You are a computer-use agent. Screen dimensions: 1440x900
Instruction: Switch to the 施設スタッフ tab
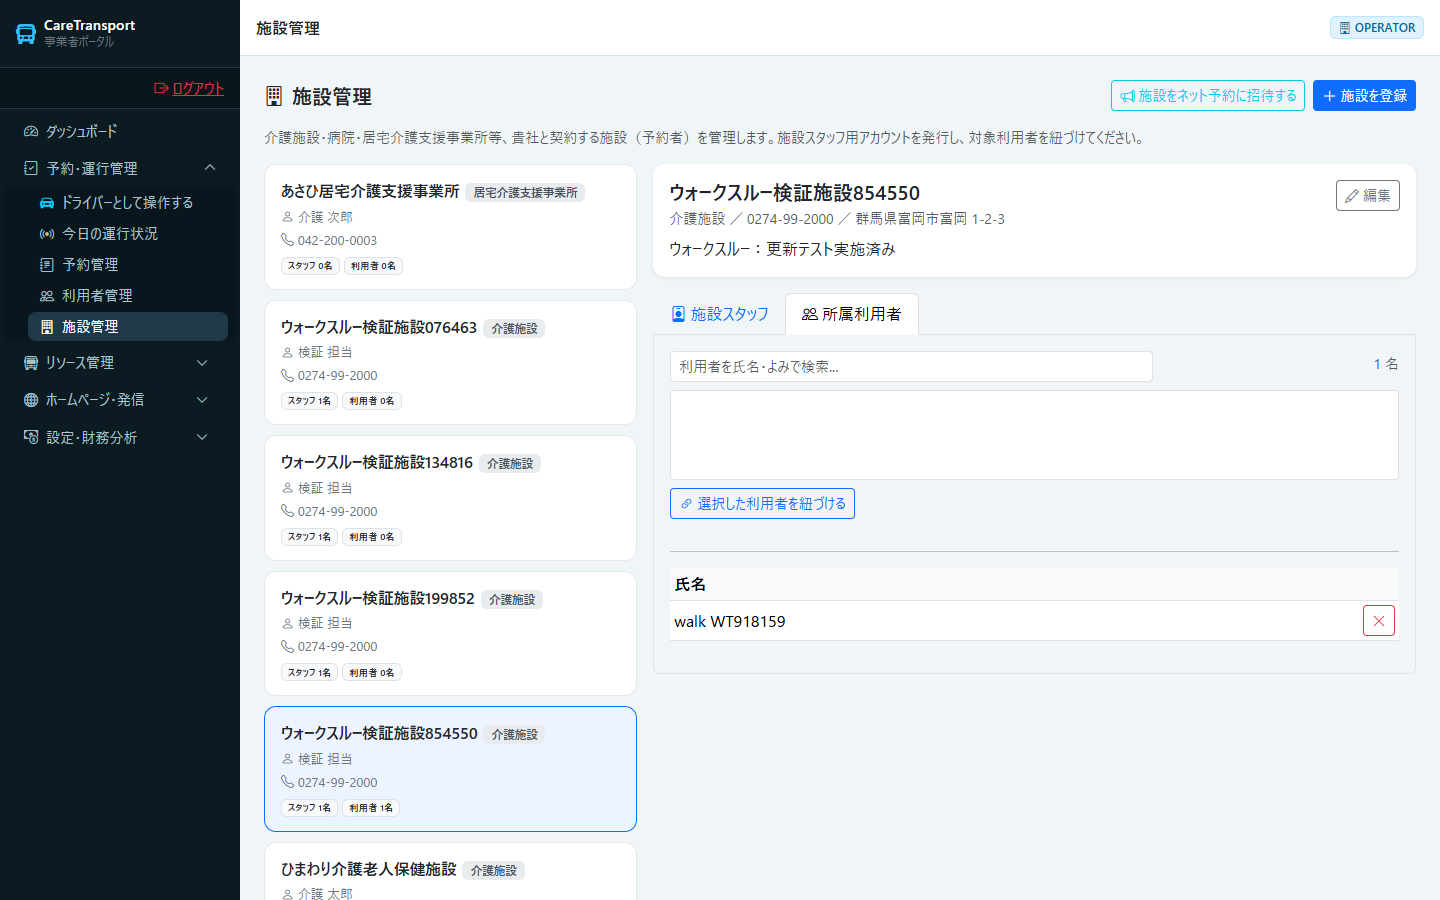[x=720, y=314]
